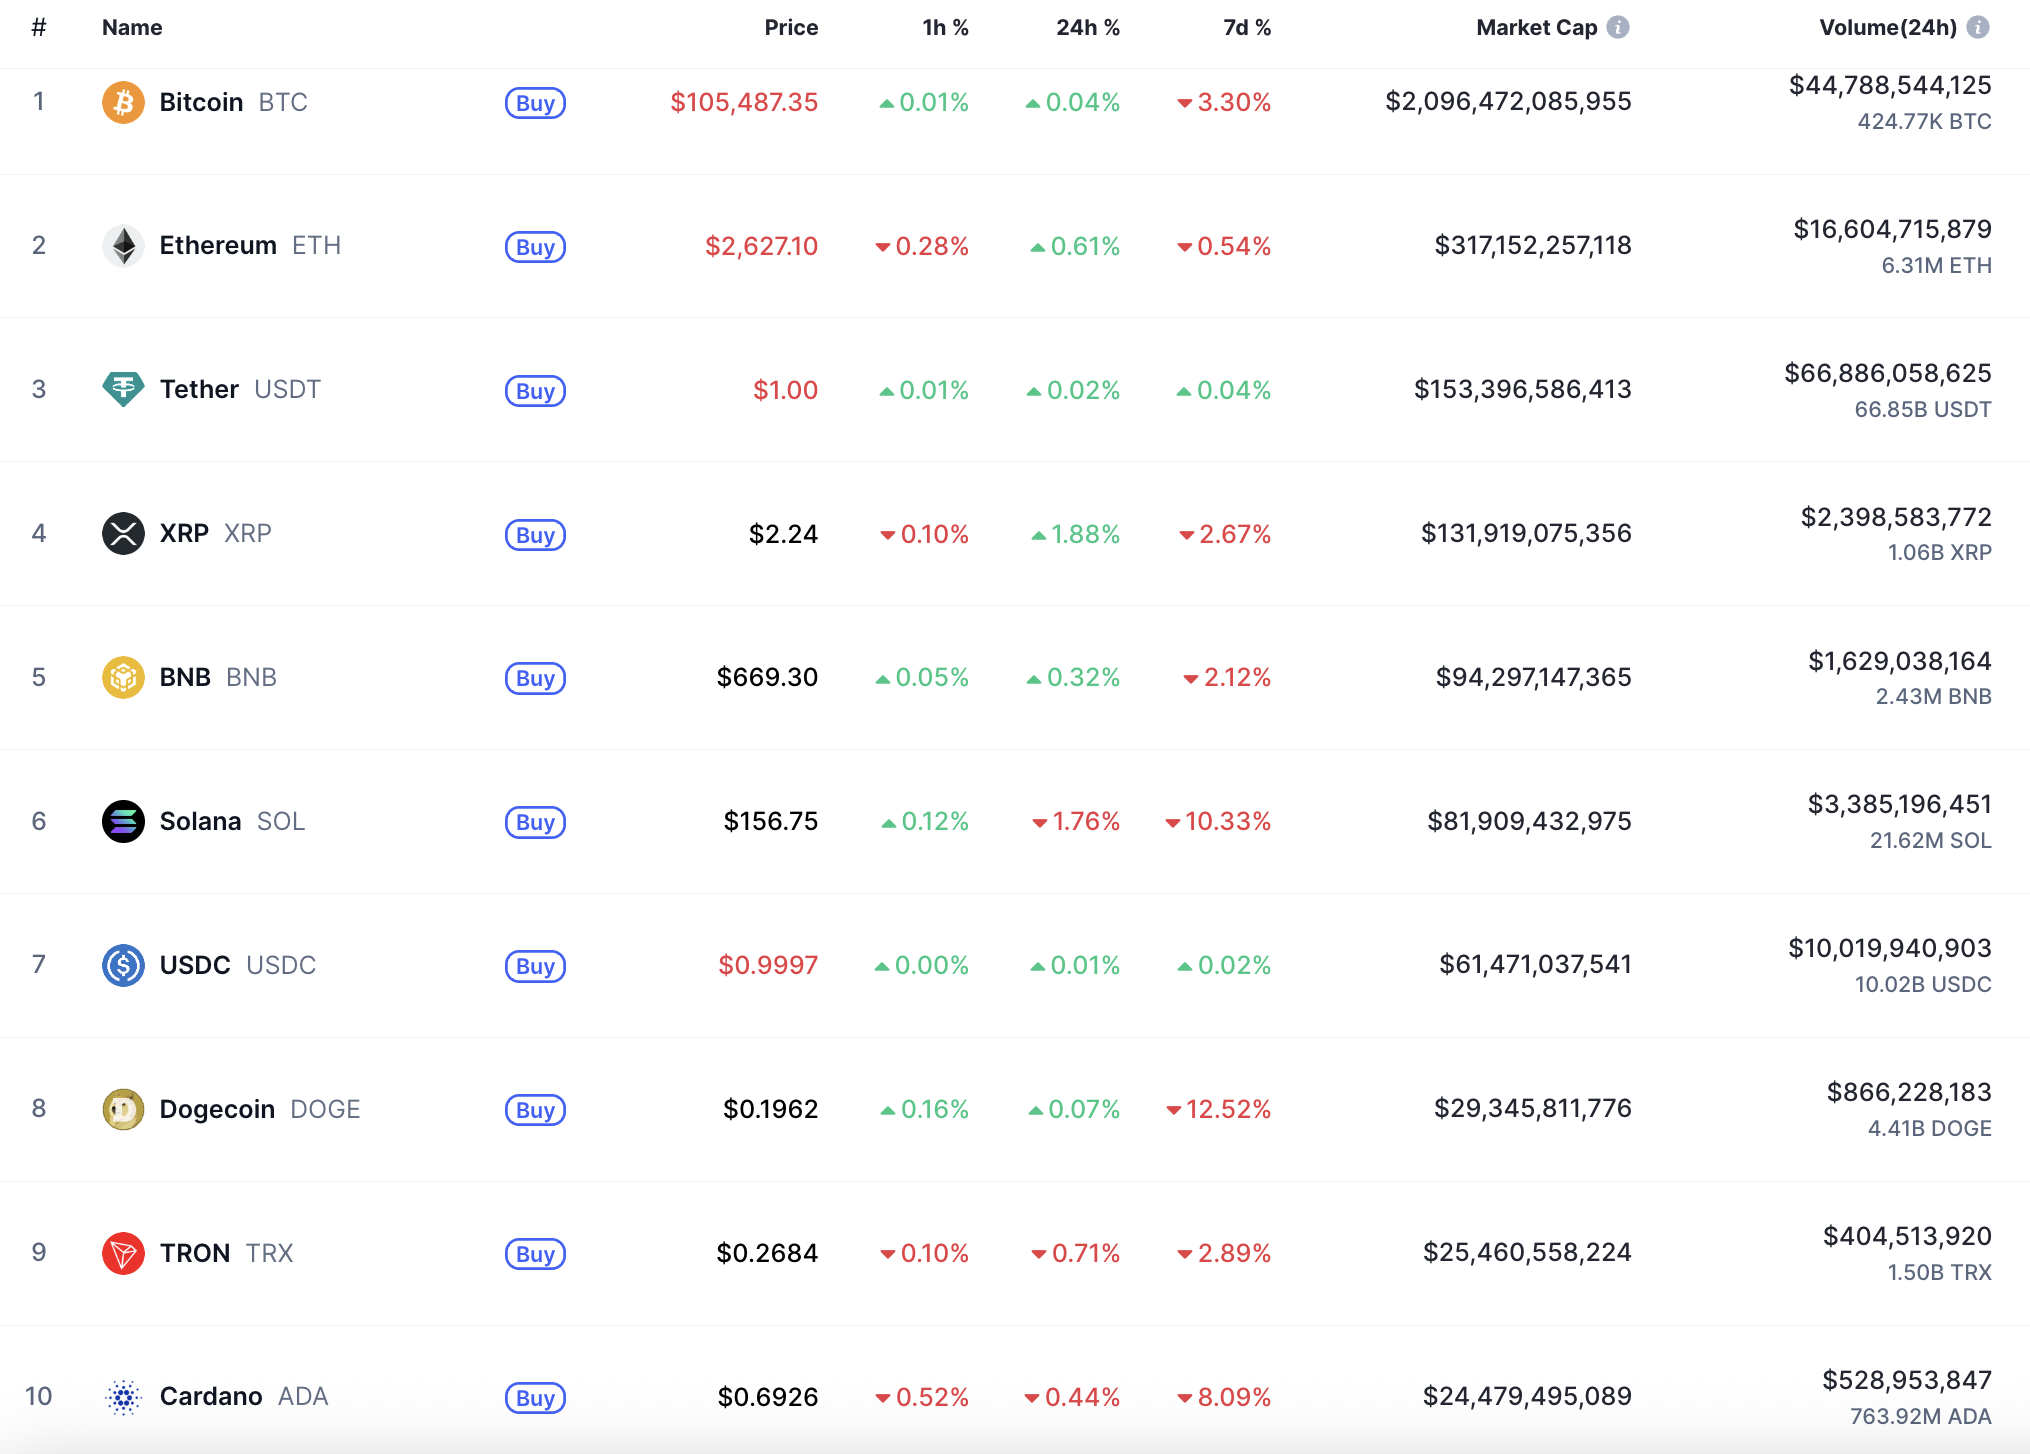Click Bitcoin volume 424.77K BTC
2030x1454 pixels.
coord(1924,121)
